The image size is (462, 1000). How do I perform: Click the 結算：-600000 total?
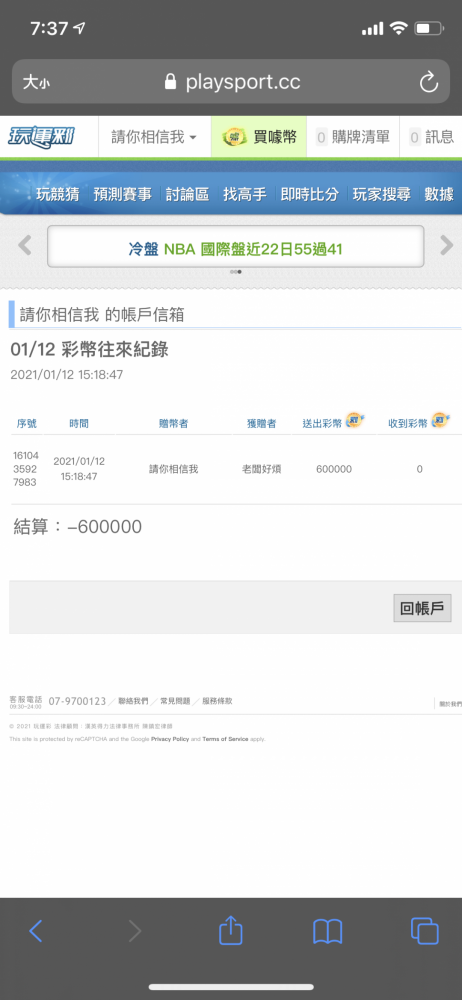(x=78, y=527)
